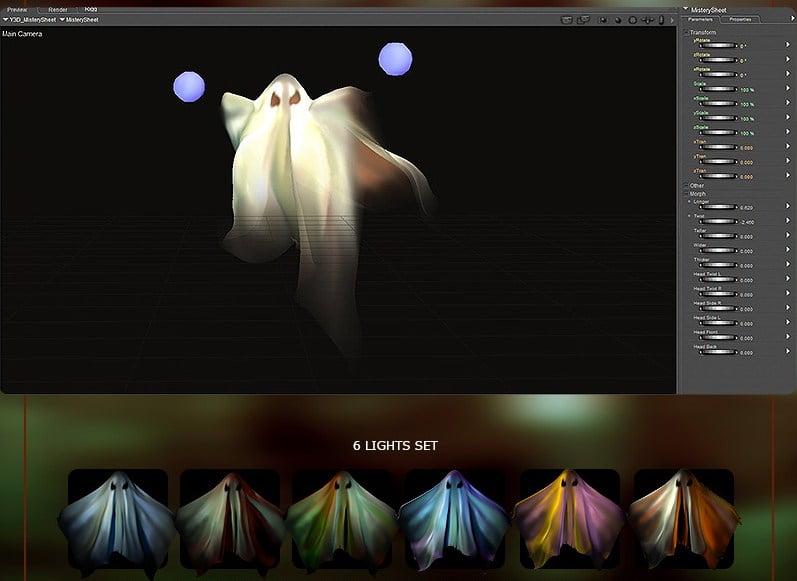Collapse the Morph parameter group
The width and height of the screenshot is (797, 581).
(686, 194)
